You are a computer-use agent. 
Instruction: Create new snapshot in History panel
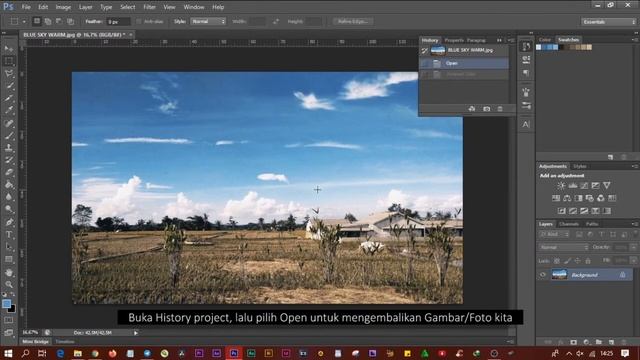click(487, 109)
